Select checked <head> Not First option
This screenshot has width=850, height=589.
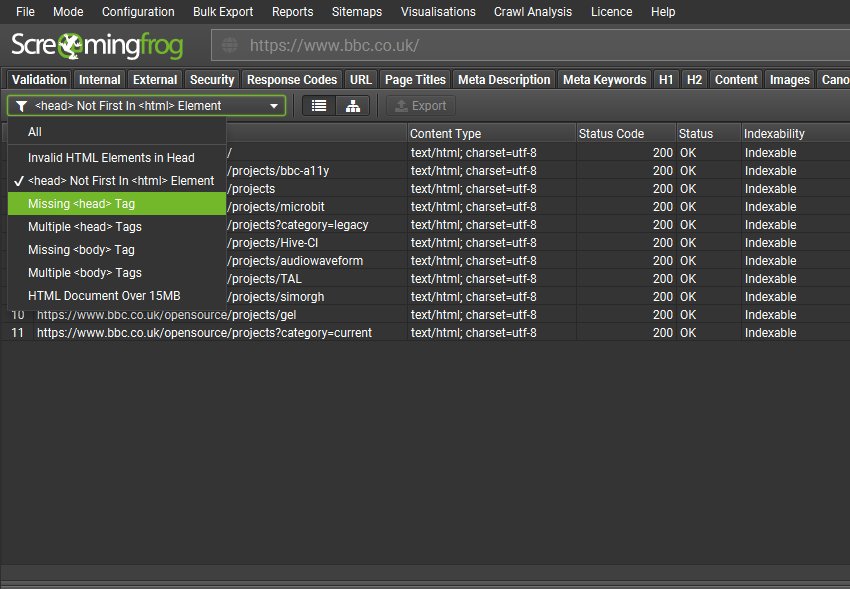pos(120,181)
